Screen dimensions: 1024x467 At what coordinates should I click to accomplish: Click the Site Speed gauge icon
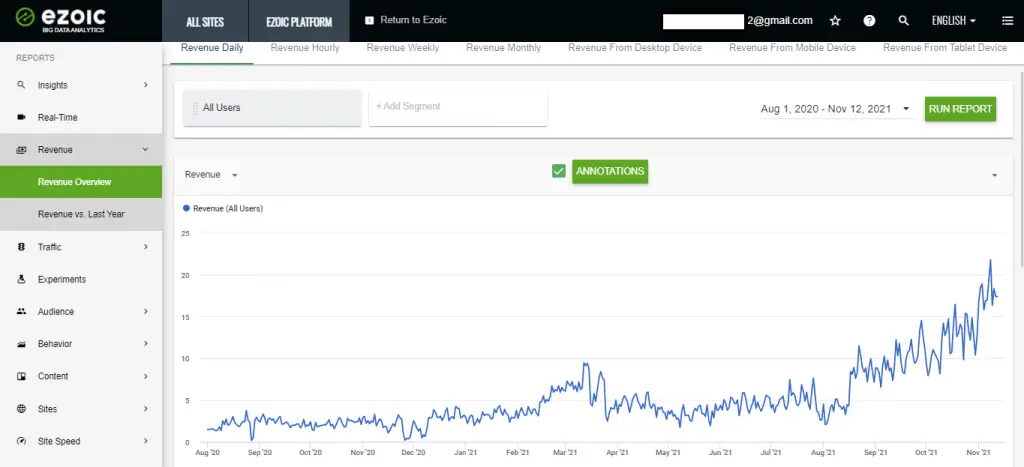(21, 441)
